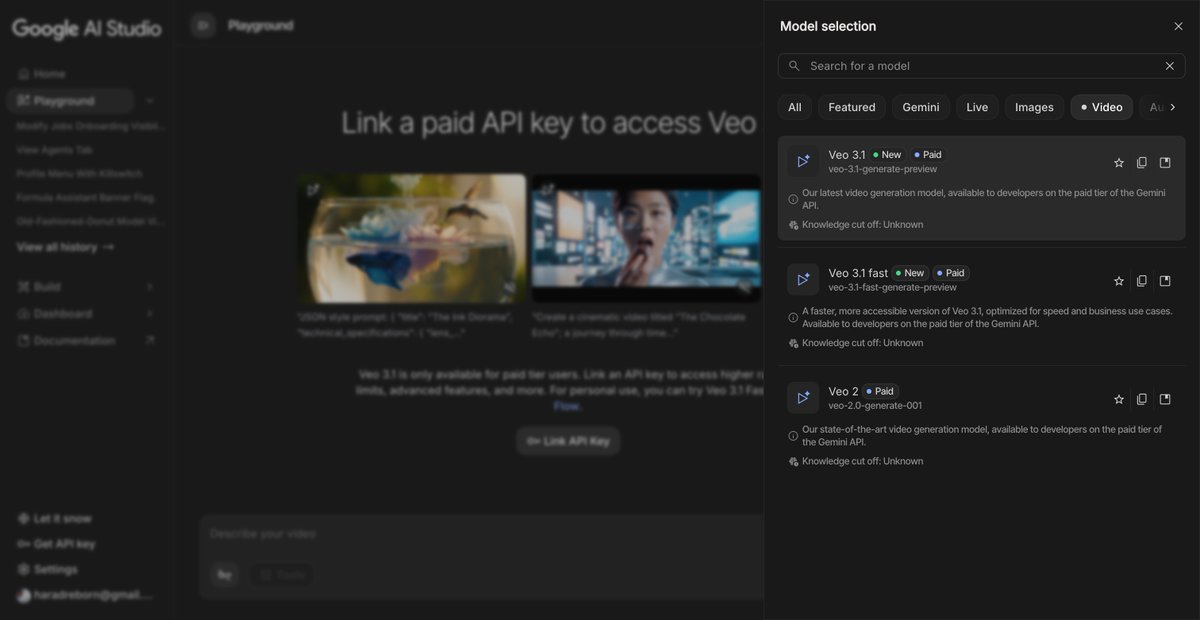Switch to the Gemini model category

920,106
